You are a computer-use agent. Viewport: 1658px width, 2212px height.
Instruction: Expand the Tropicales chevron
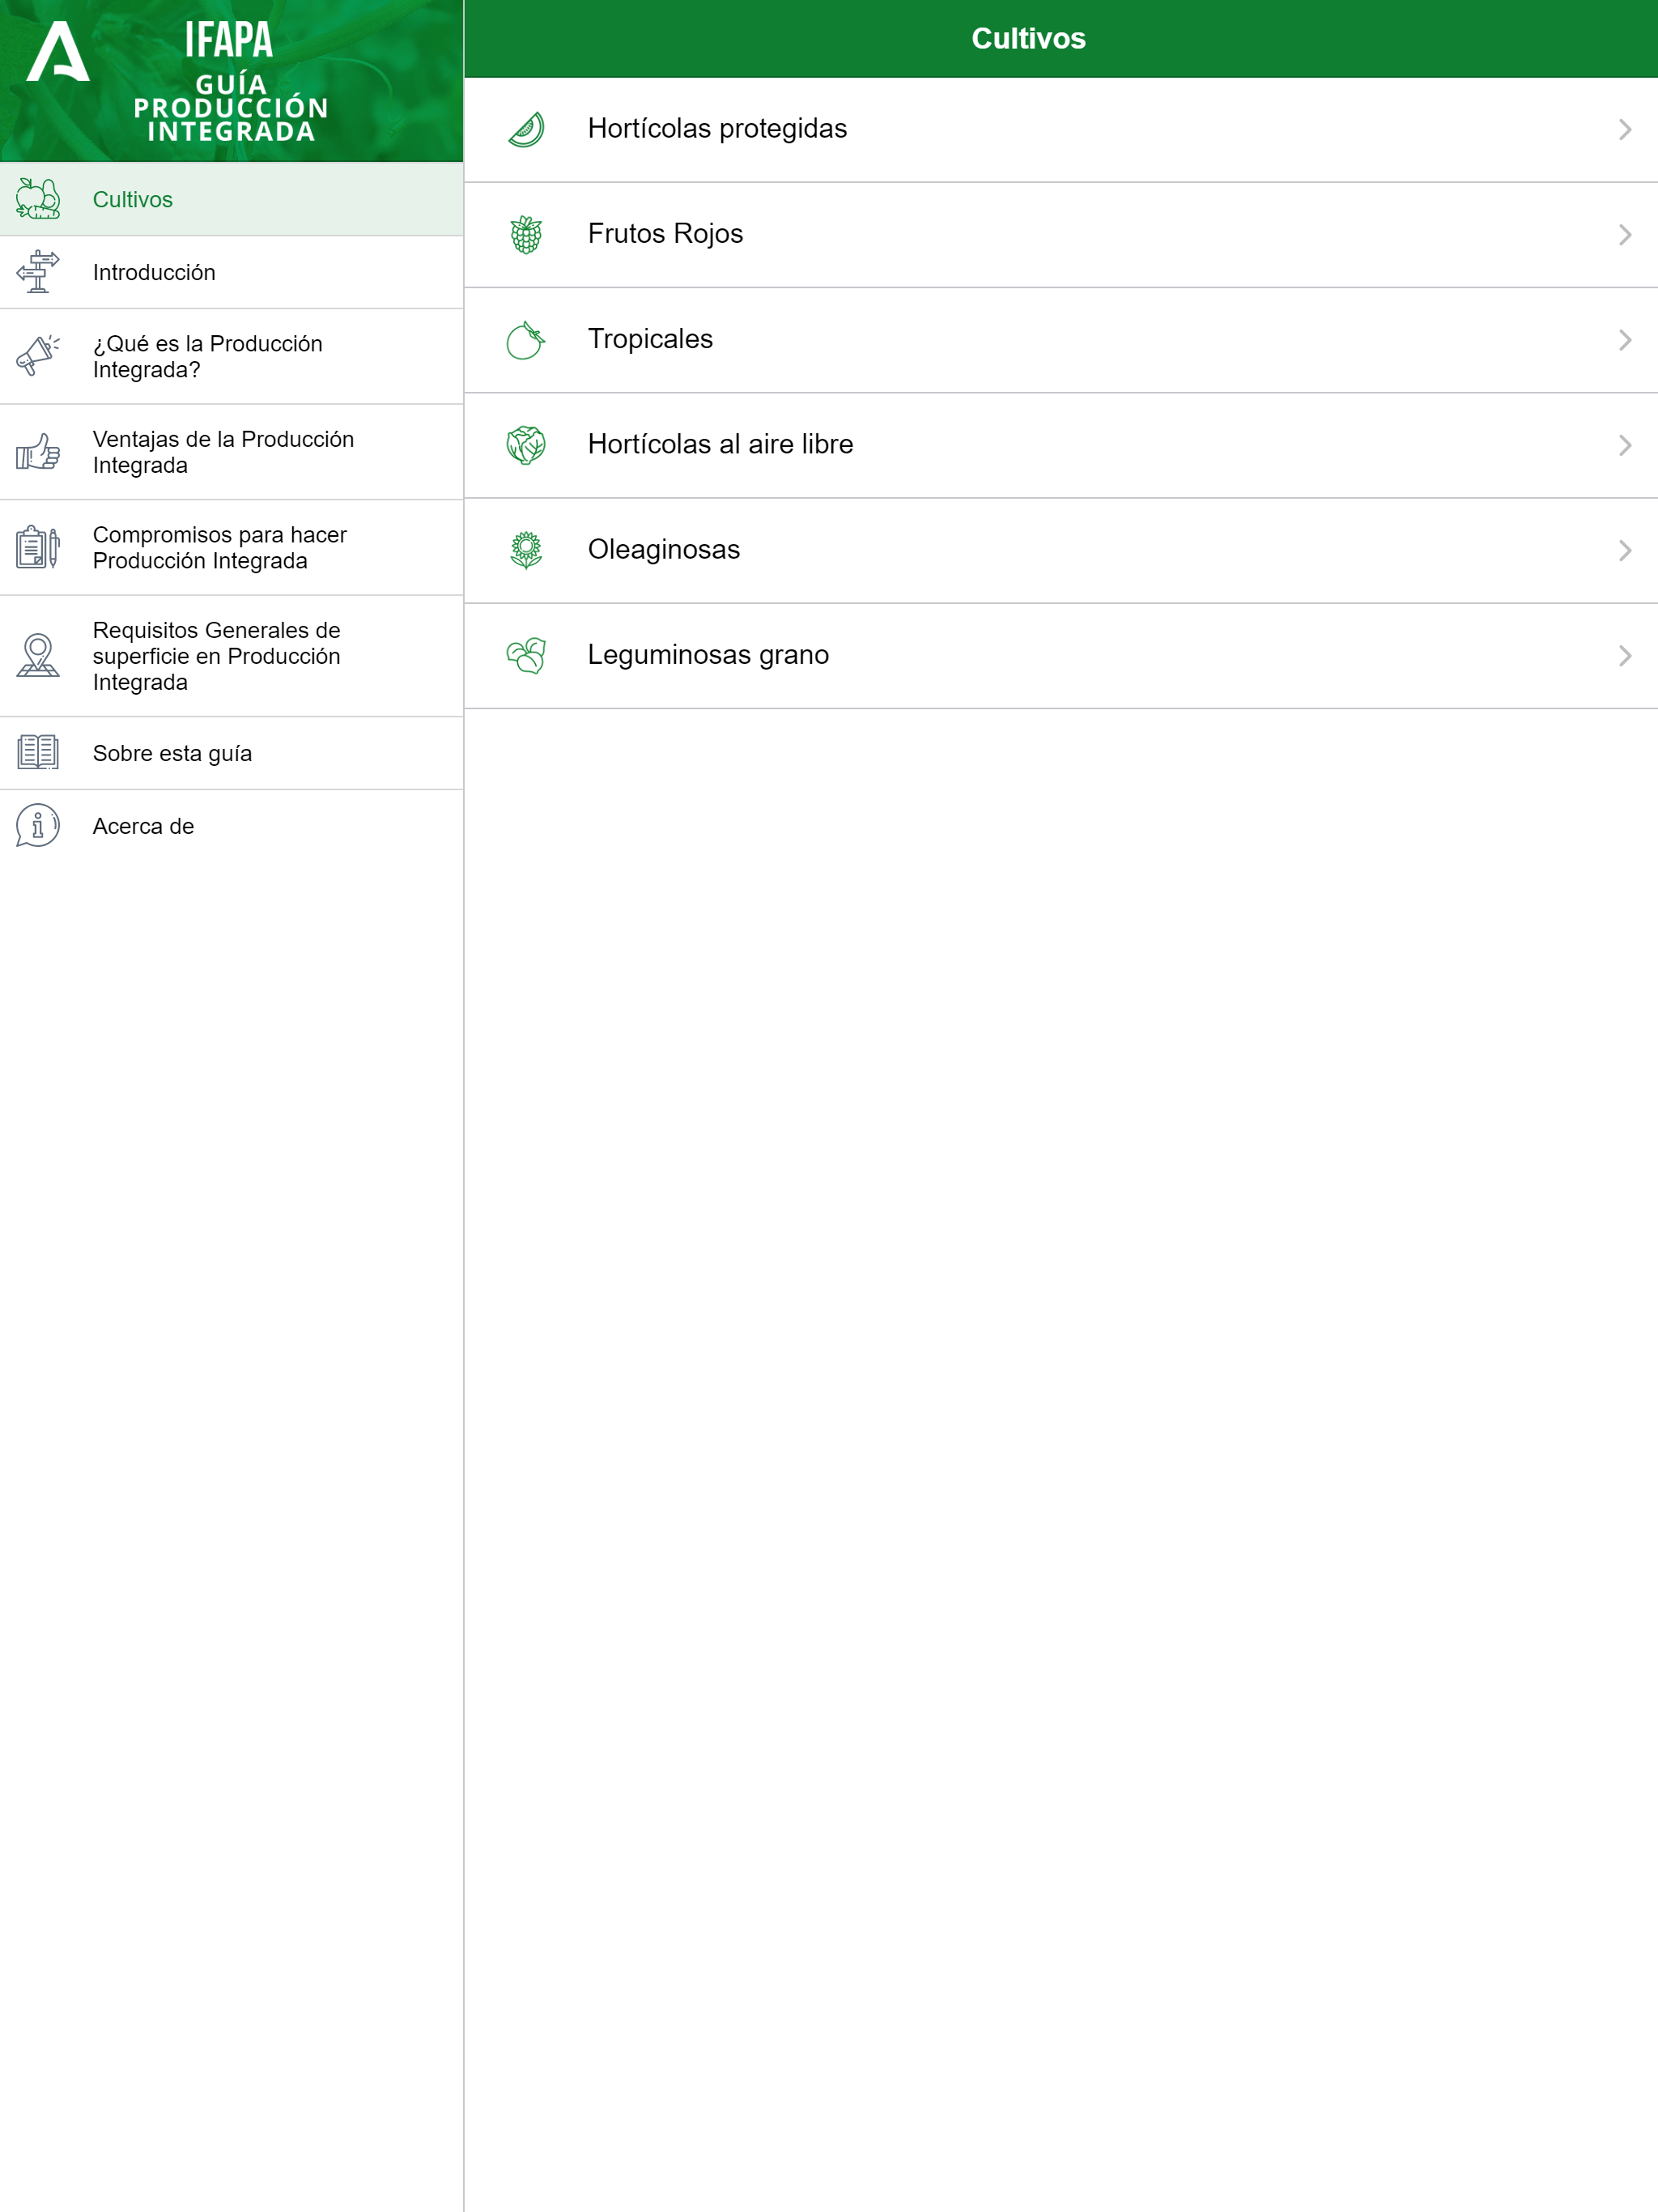click(x=1625, y=340)
